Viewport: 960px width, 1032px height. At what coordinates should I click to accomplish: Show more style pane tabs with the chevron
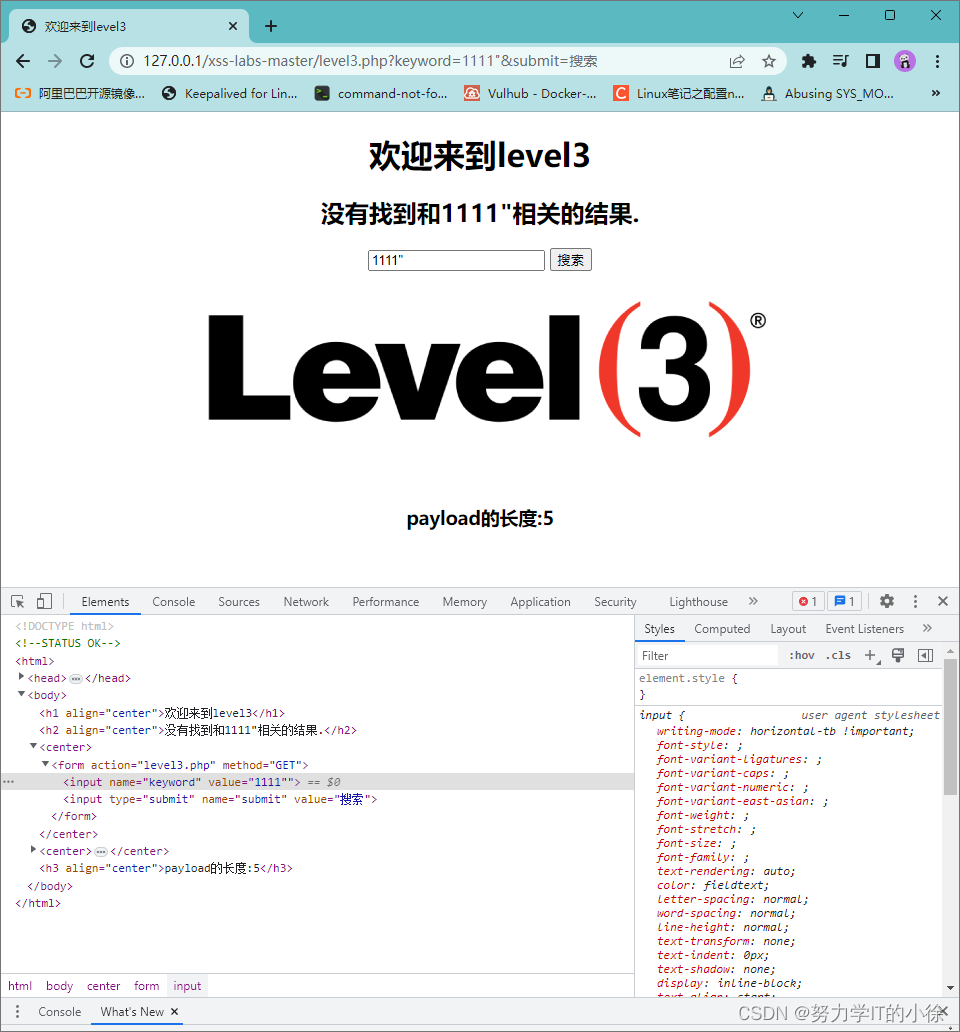click(927, 628)
